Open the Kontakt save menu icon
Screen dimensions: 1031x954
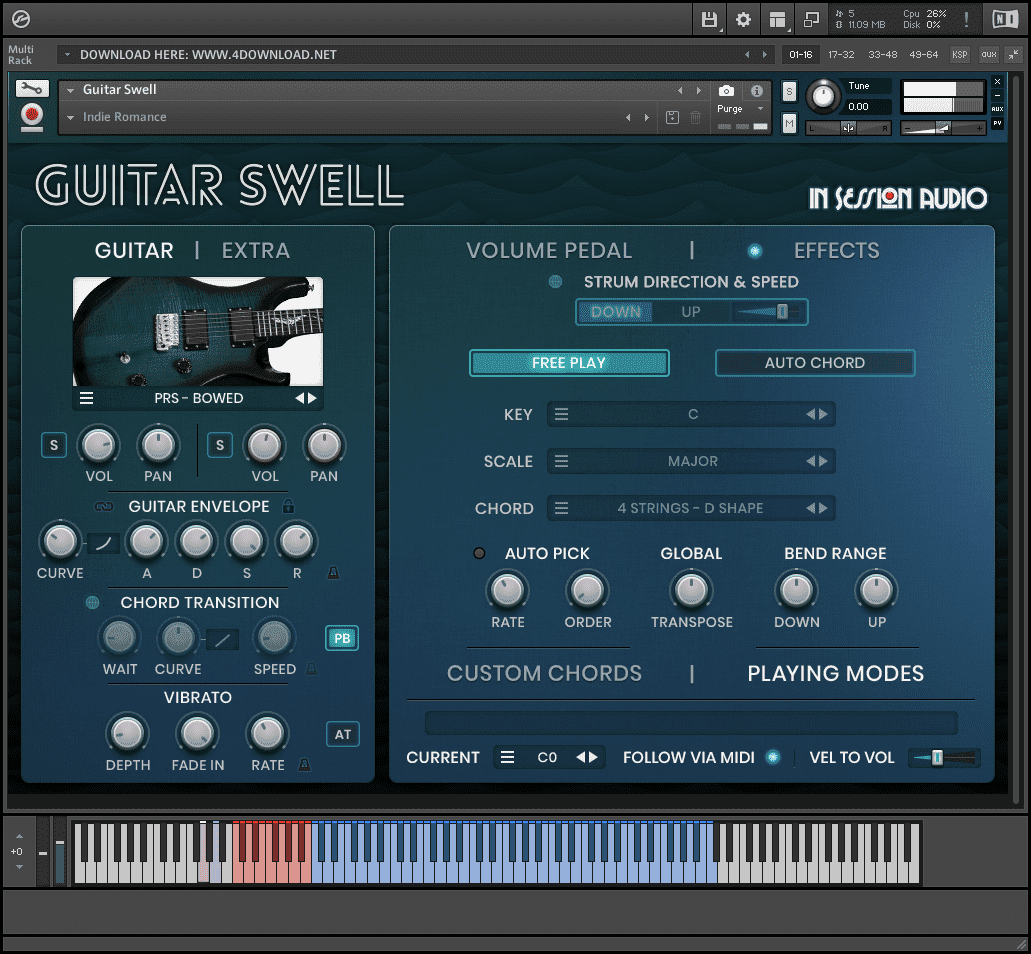709,20
